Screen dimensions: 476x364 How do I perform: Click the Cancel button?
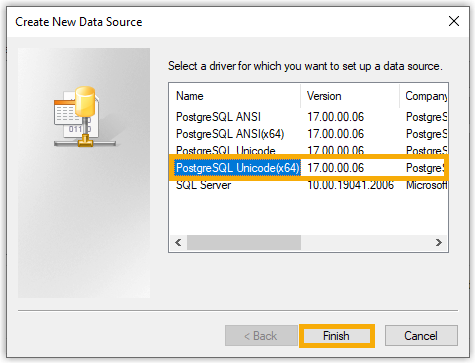click(x=421, y=336)
